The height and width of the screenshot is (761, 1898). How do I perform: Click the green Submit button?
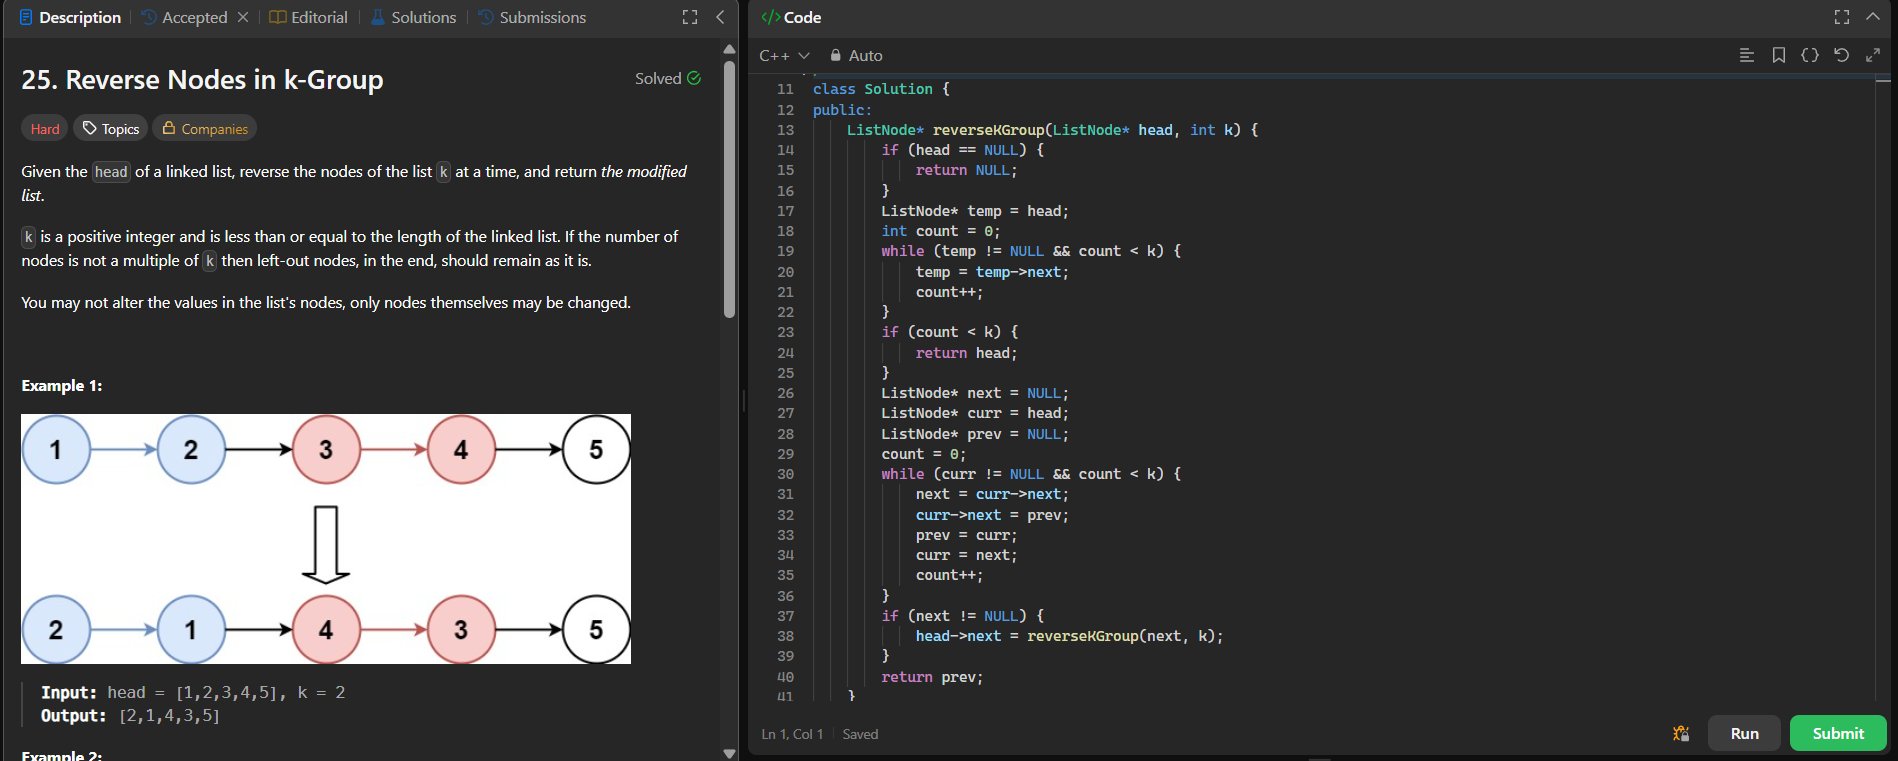pos(1837,733)
